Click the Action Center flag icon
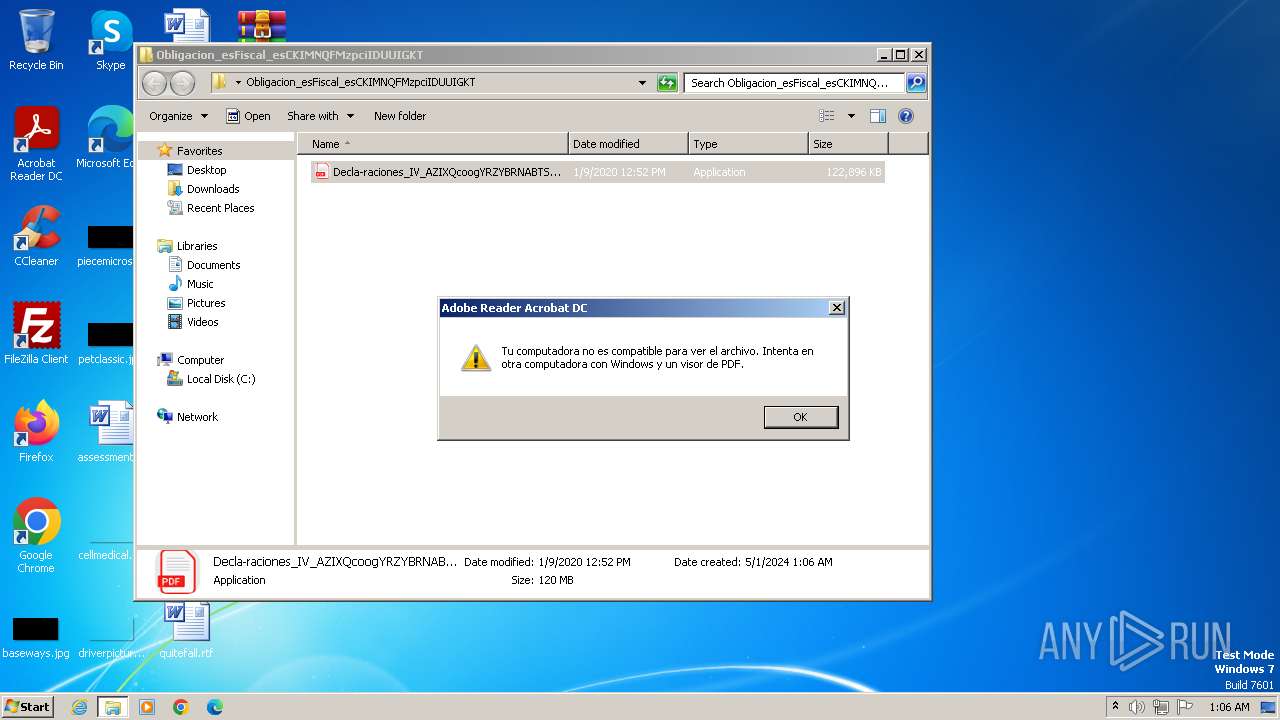1280x720 pixels. tap(1185, 707)
